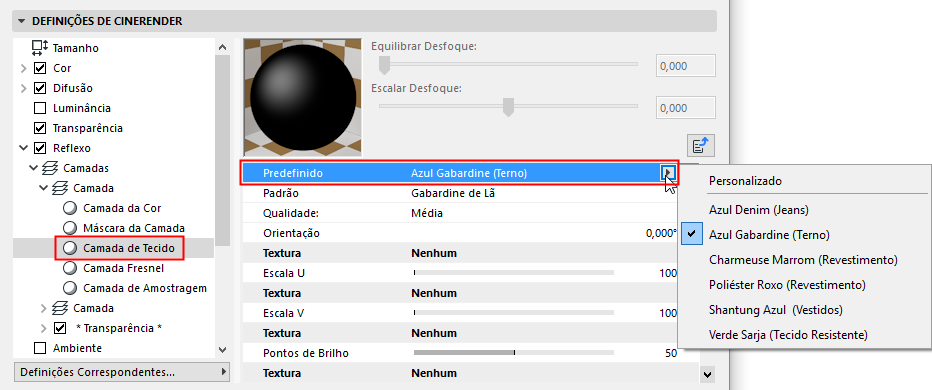Click the sphere icon beside Máscara da Camada
932x390 pixels.
(x=71, y=228)
